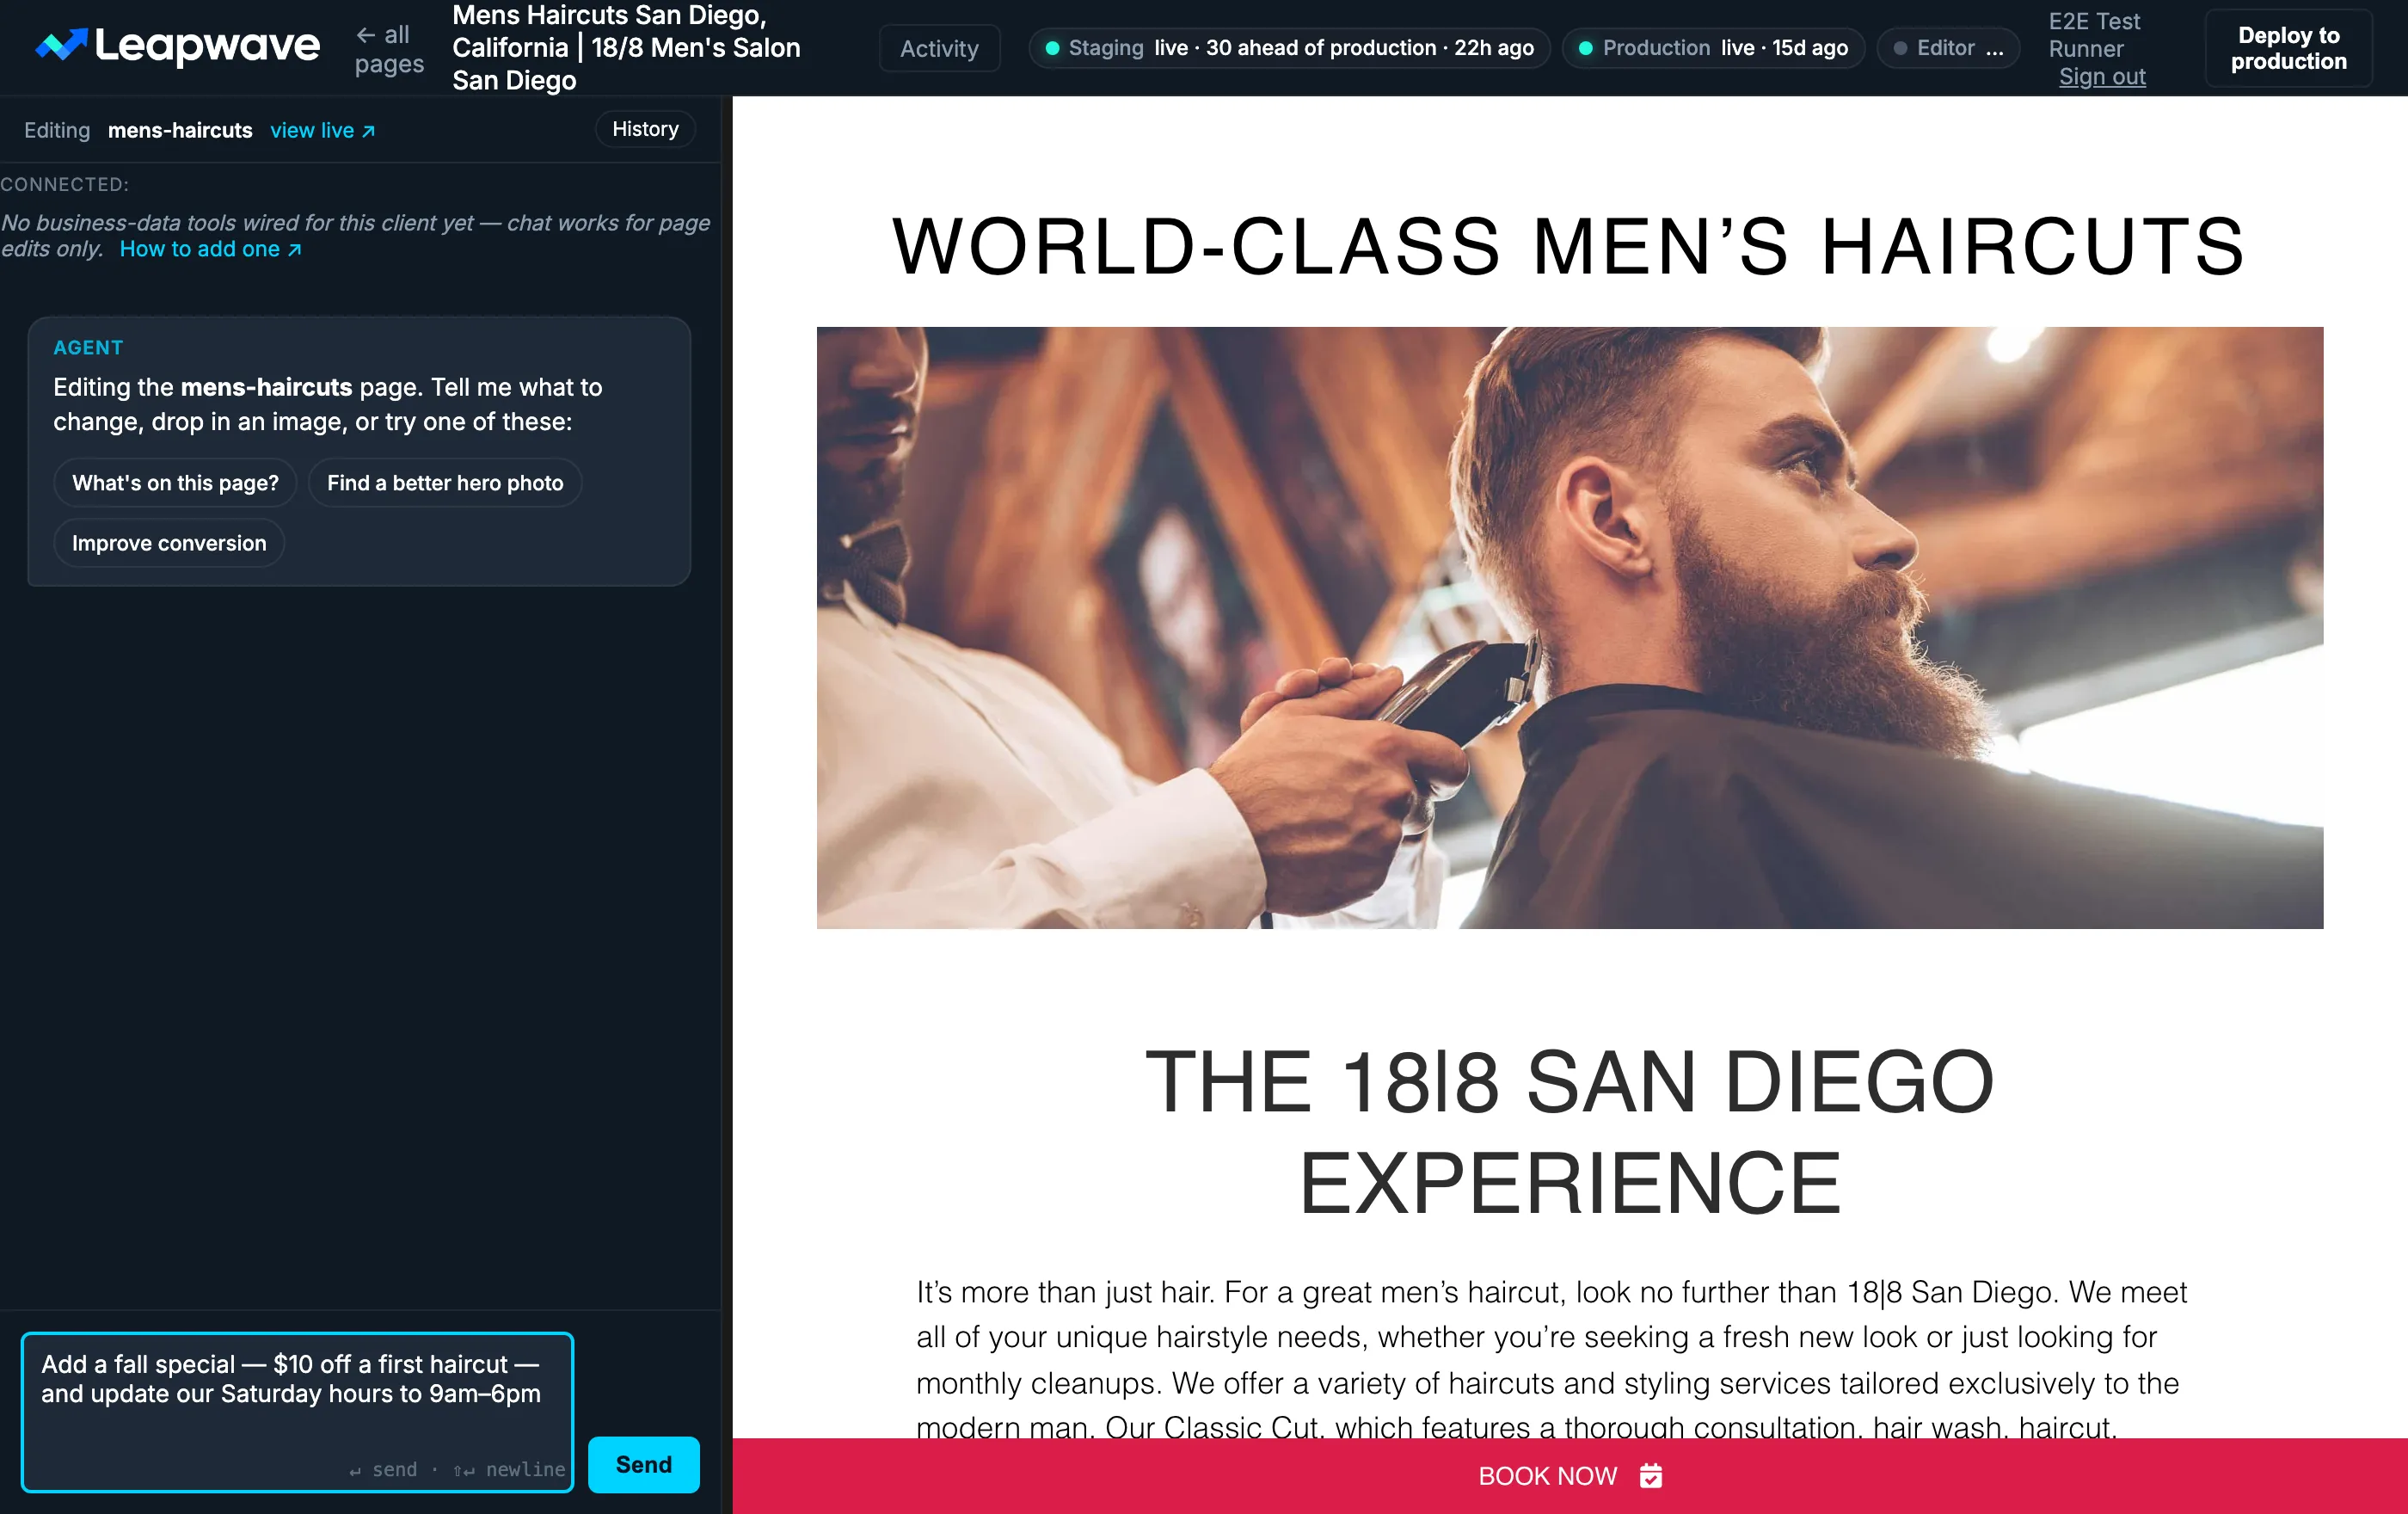The height and width of the screenshot is (1514, 2408).
Task: Click the intro paragraph about men's haircuts
Action: (x=1552, y=1358)
